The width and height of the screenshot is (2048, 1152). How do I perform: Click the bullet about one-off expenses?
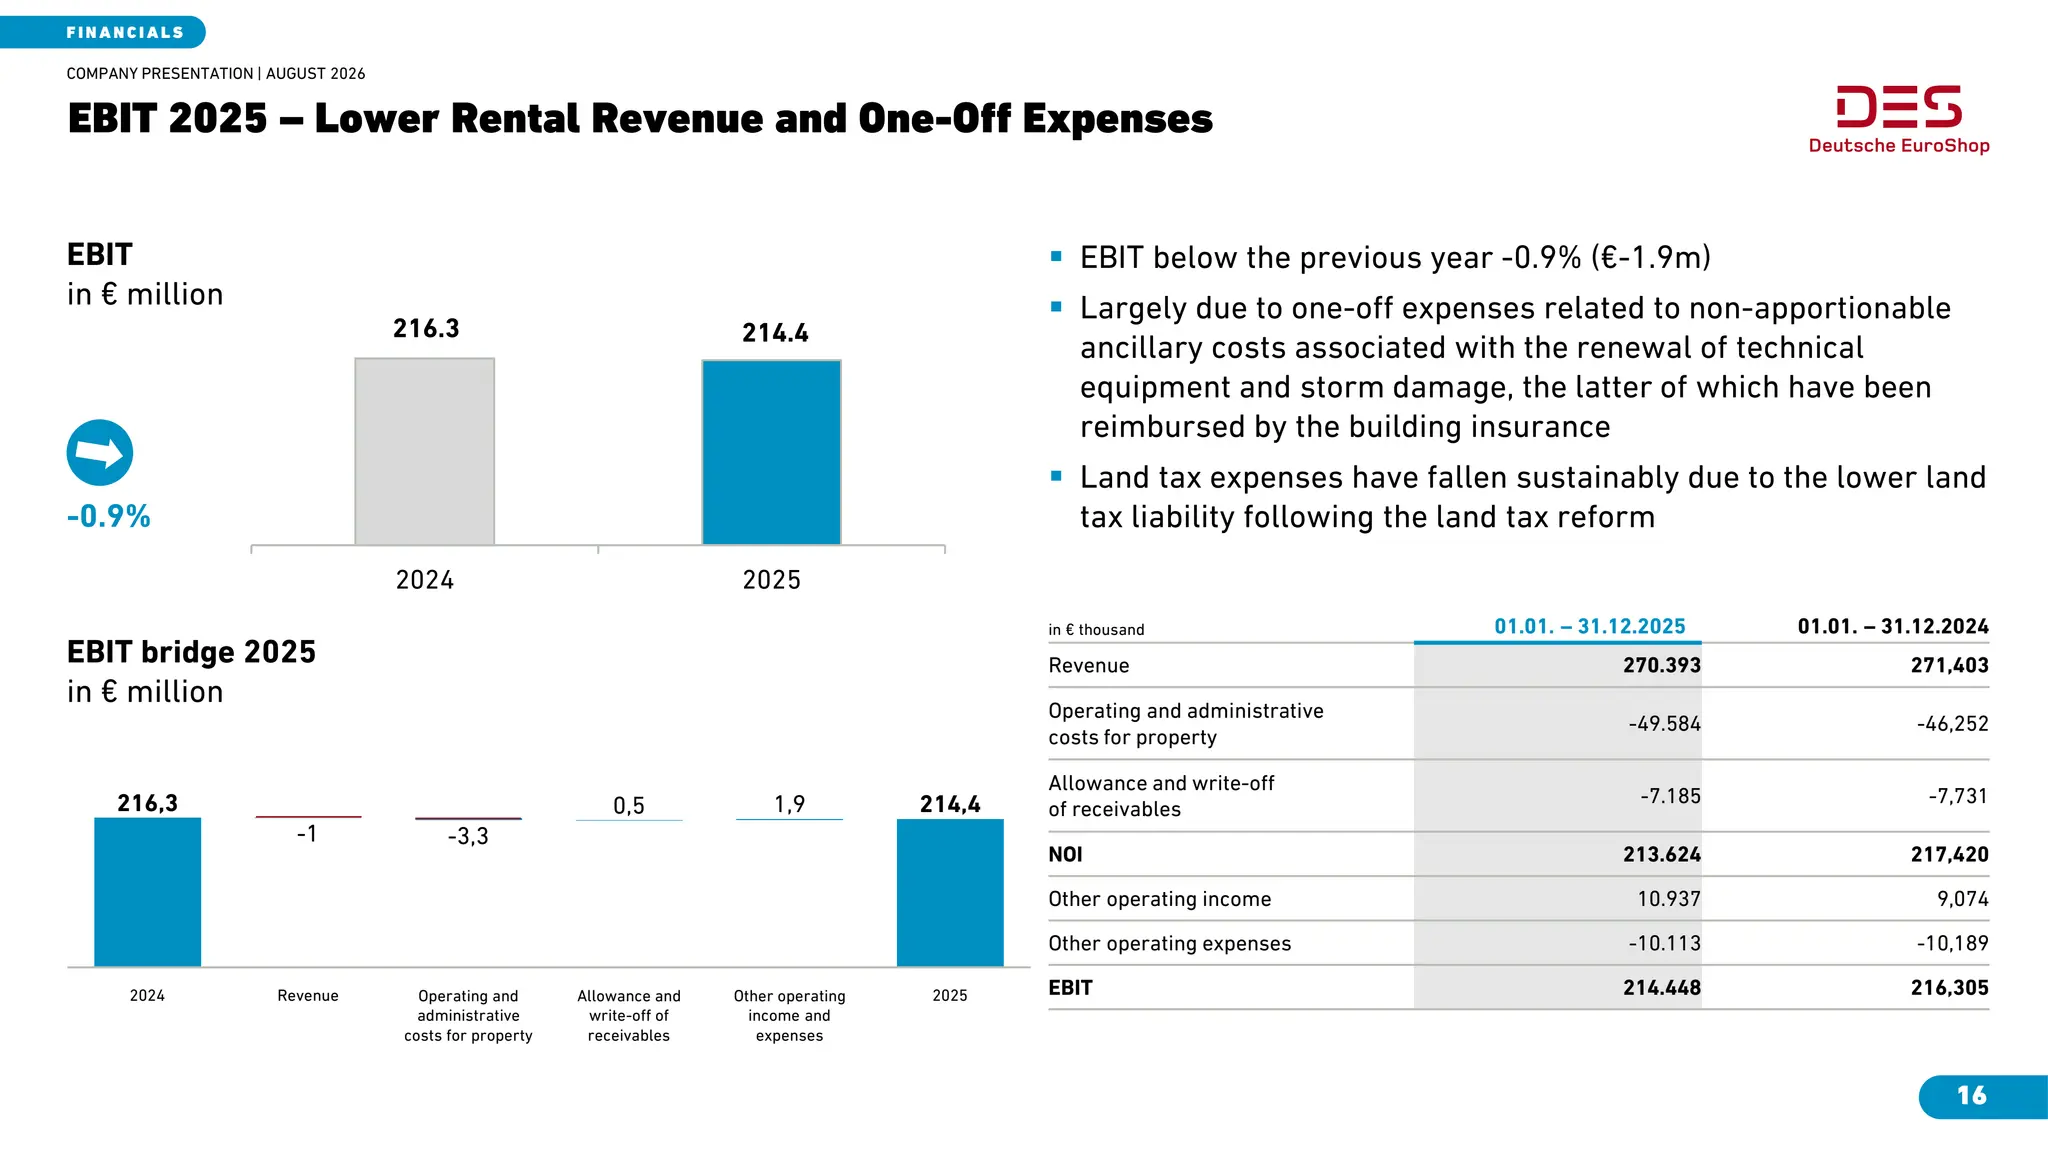click(1515, 367)
